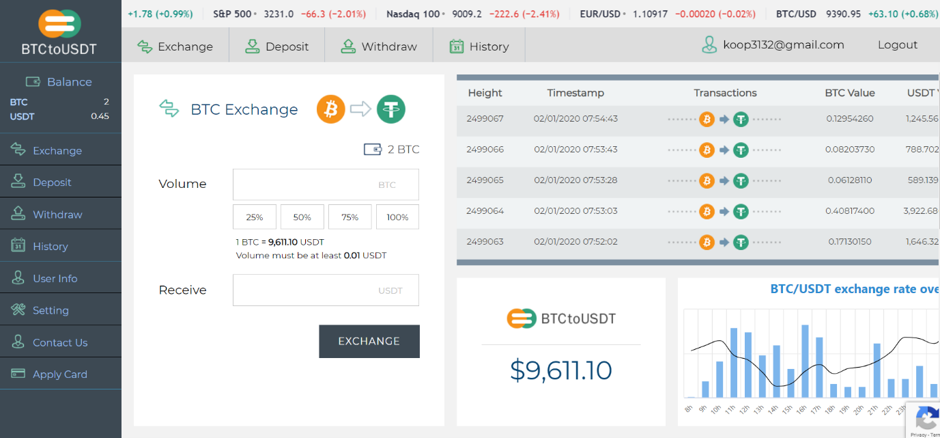Click the koop3132@gmail.com account link

point(784,44)
